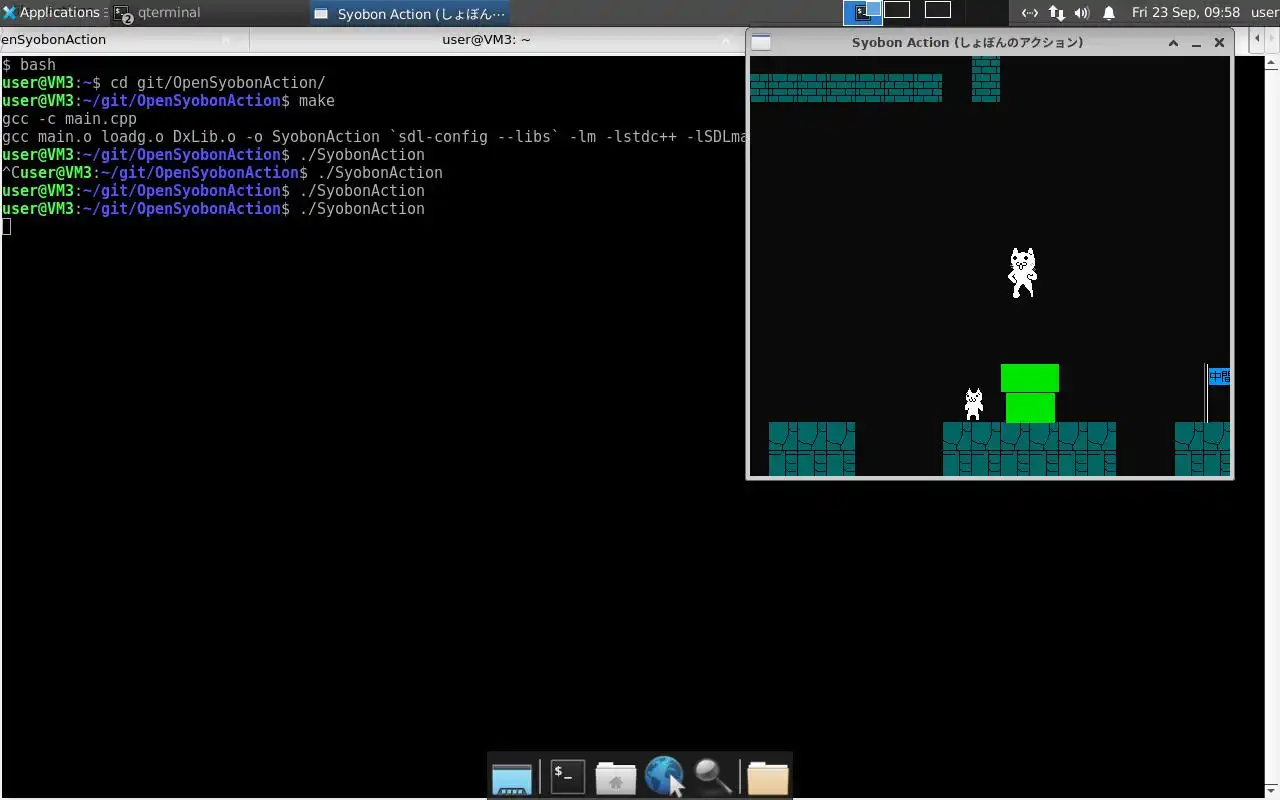Switch to the qterminal taskbar button
1280x800 pixels.
pos(157,13)
